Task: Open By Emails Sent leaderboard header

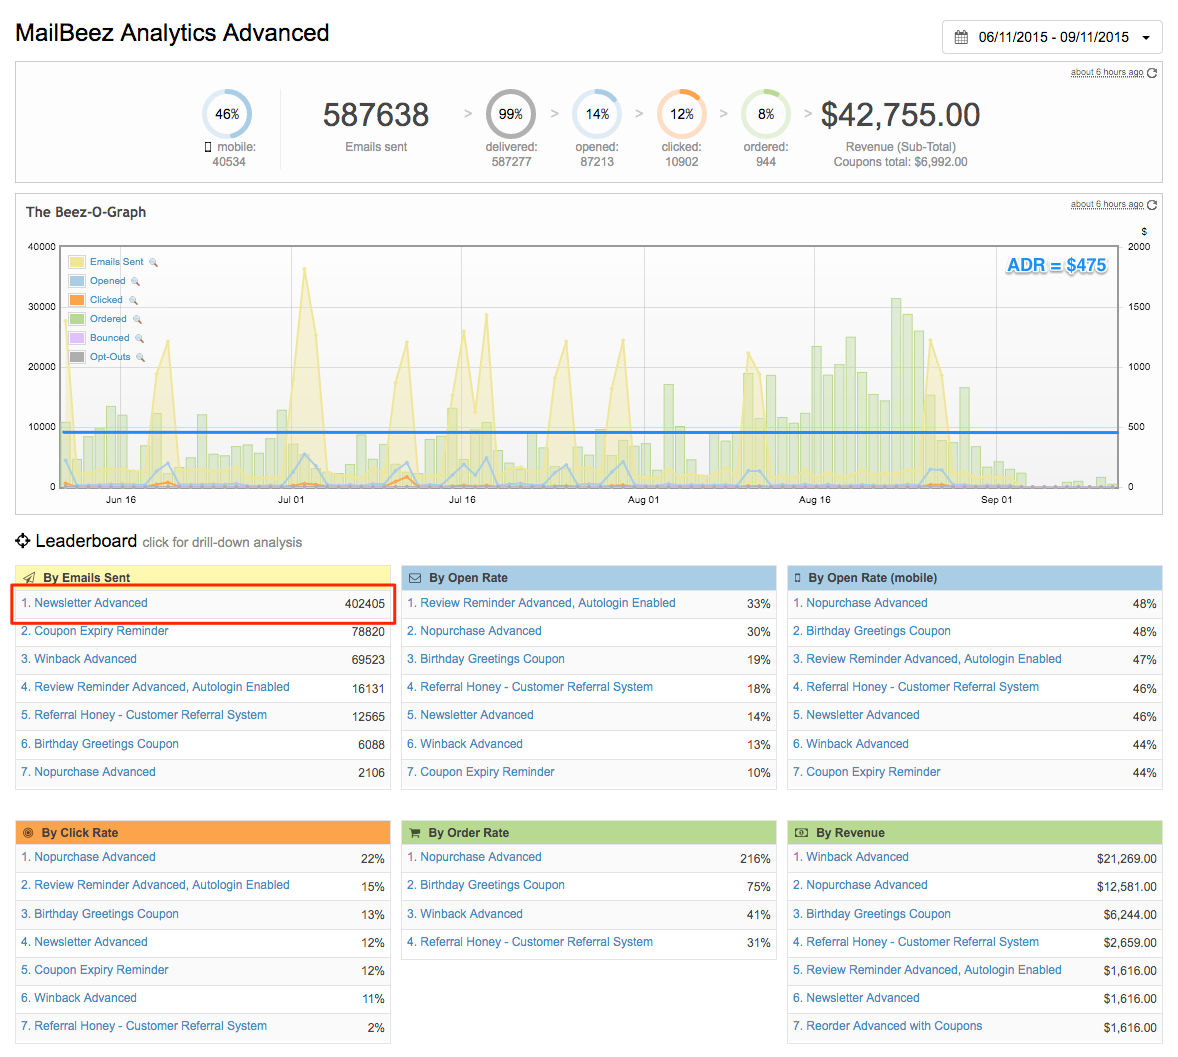Action: tap(203, 578)
